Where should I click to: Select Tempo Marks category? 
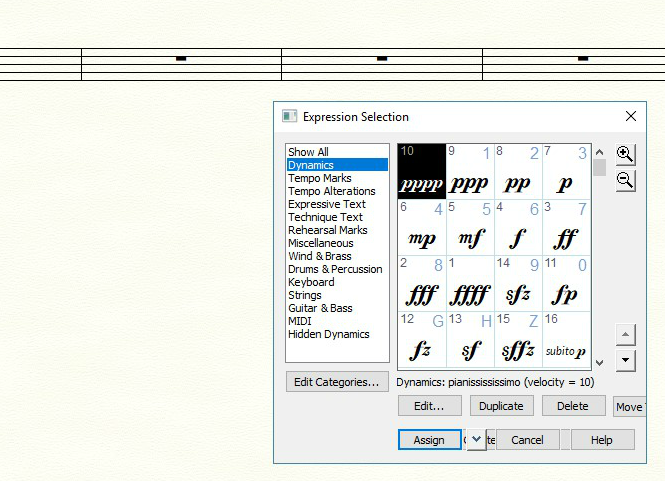click(320, 178)
